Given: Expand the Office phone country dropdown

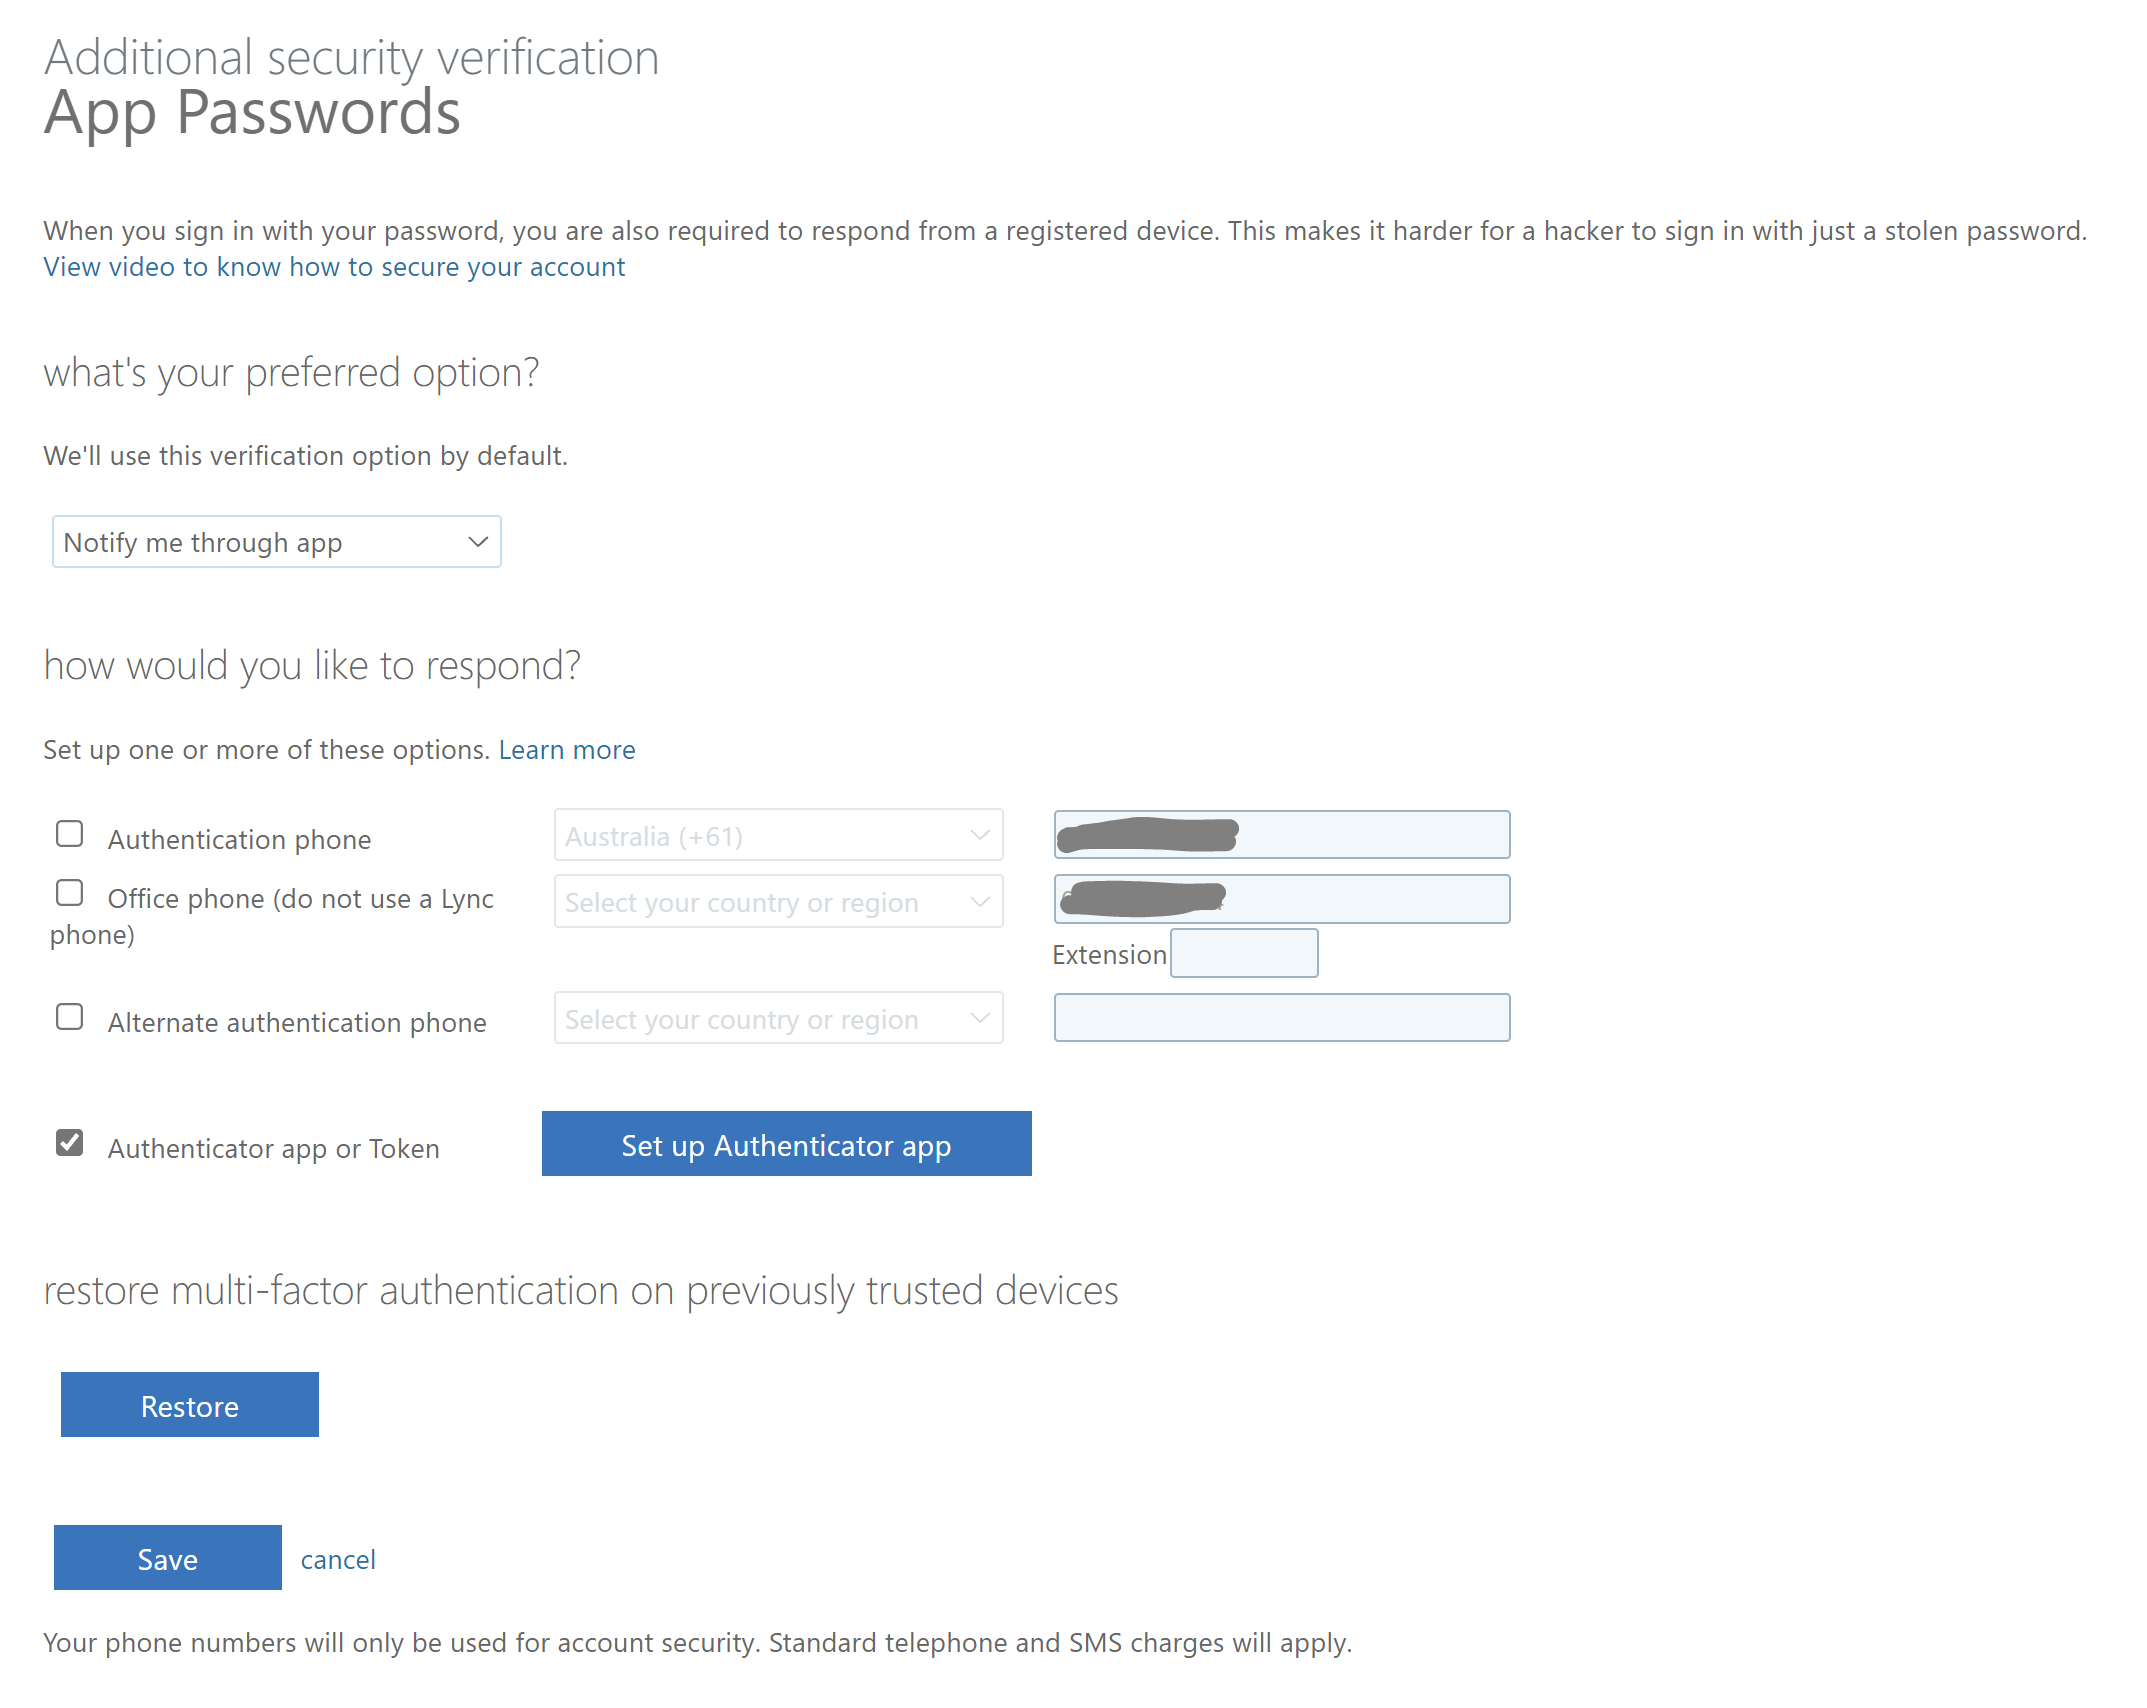Looking at the screenshot, I should pyautogui.click(x=778, y=902).
